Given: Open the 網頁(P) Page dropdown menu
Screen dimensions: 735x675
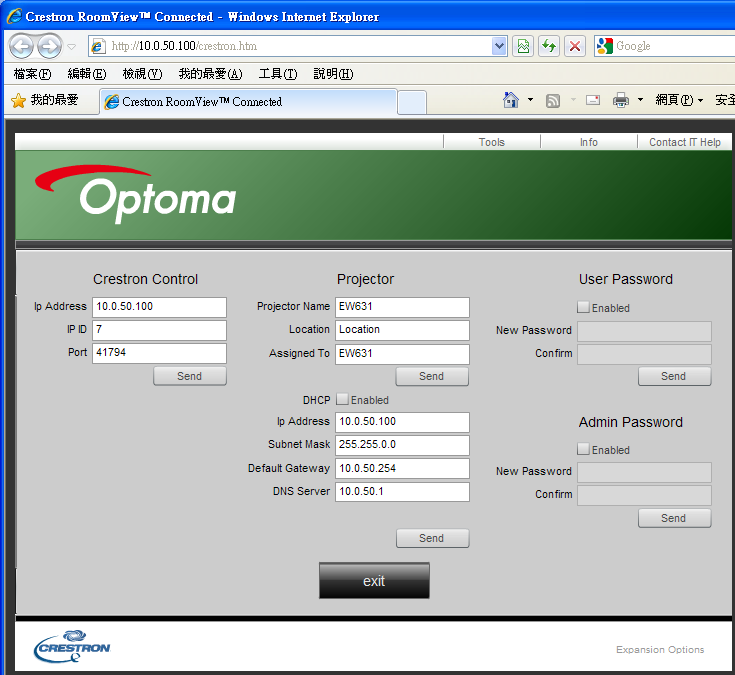Looking at the screenshot, I should click(x=679, y=100).
